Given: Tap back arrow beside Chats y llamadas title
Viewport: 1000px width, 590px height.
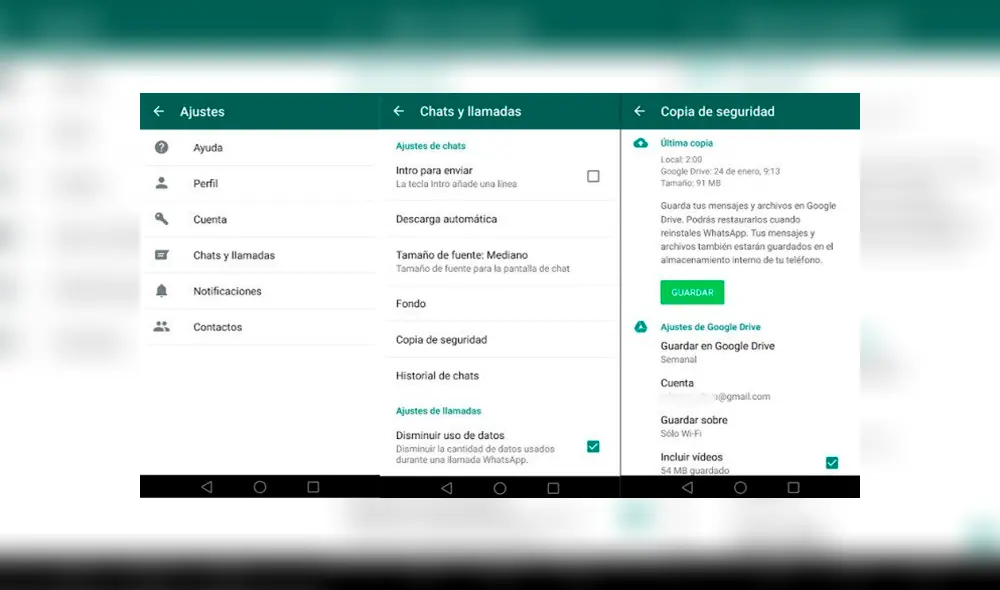Looking at the screenshot, I should pos(399,111).
